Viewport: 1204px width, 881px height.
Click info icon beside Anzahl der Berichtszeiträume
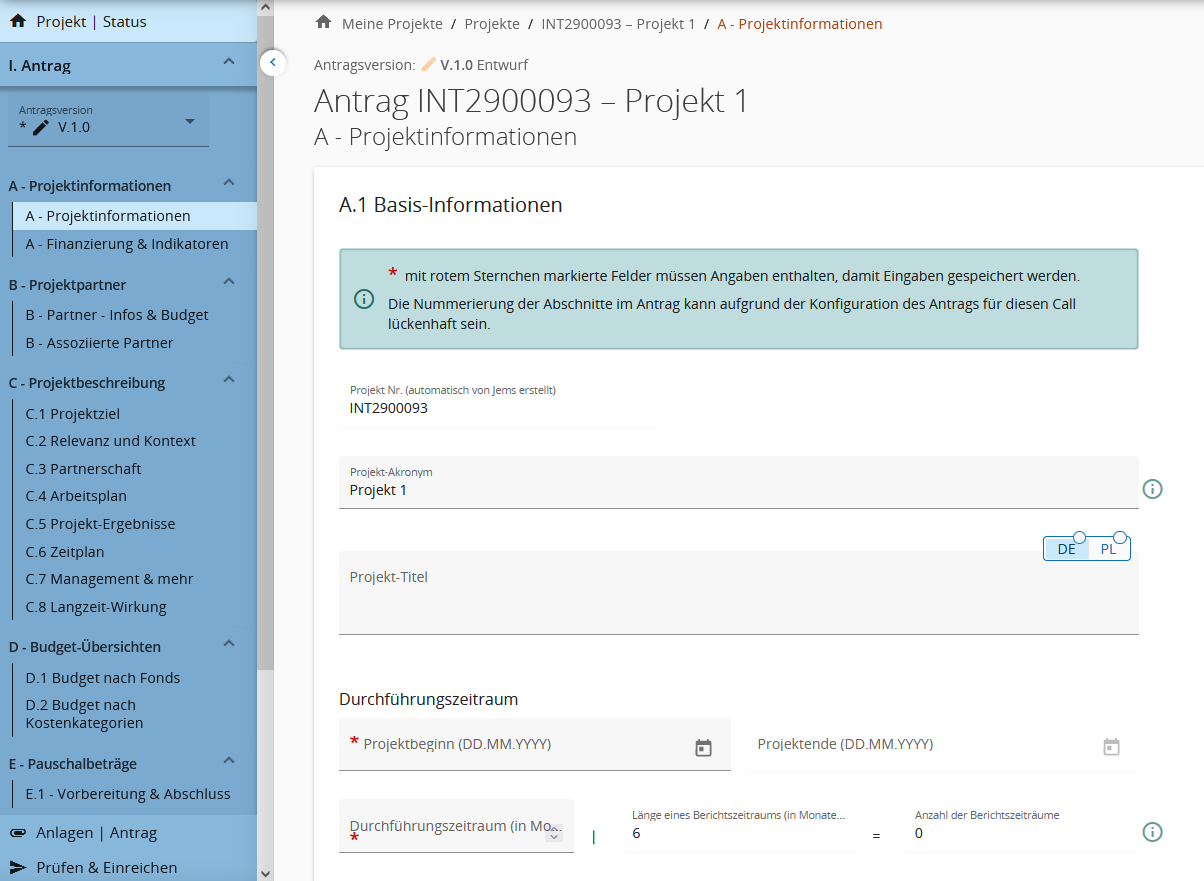tap(1152, 832)
